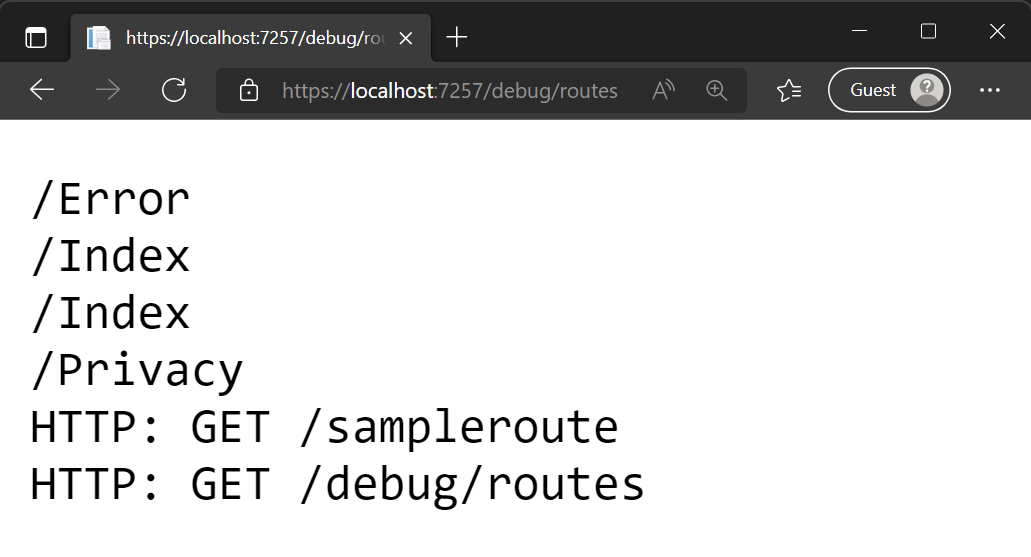The width and height of the screenshot is (1031, 557).
Task: Click the address bar URL field
Action: (x=450, y=91)
